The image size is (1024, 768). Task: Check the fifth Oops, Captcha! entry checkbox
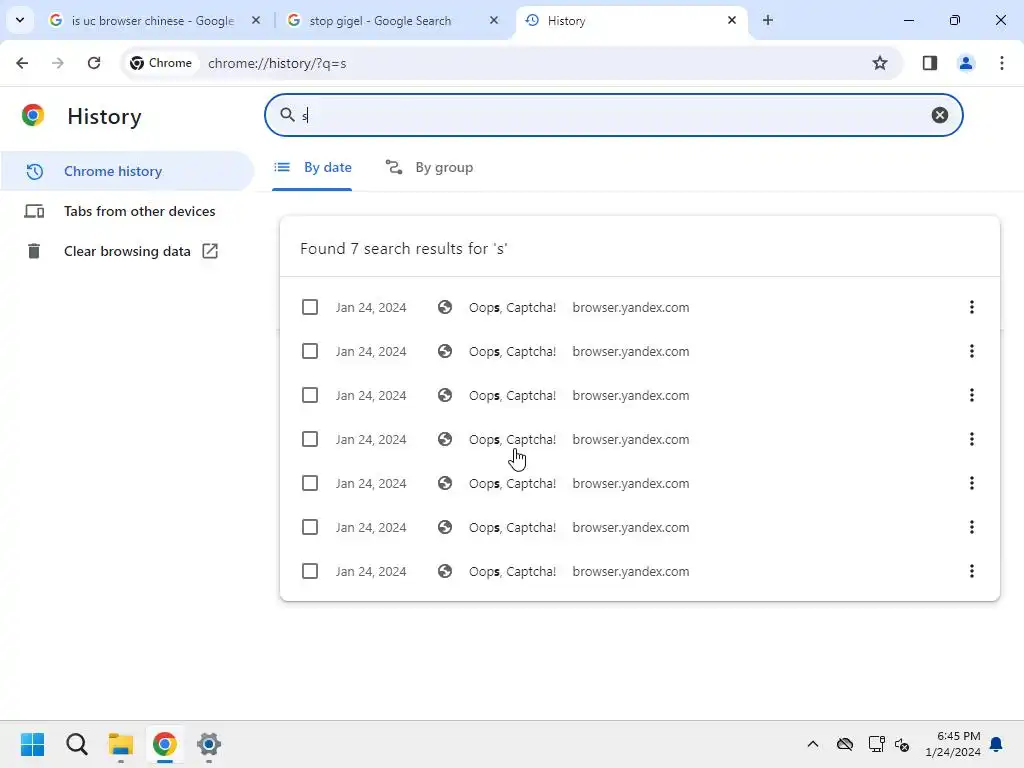coord(310,483)
